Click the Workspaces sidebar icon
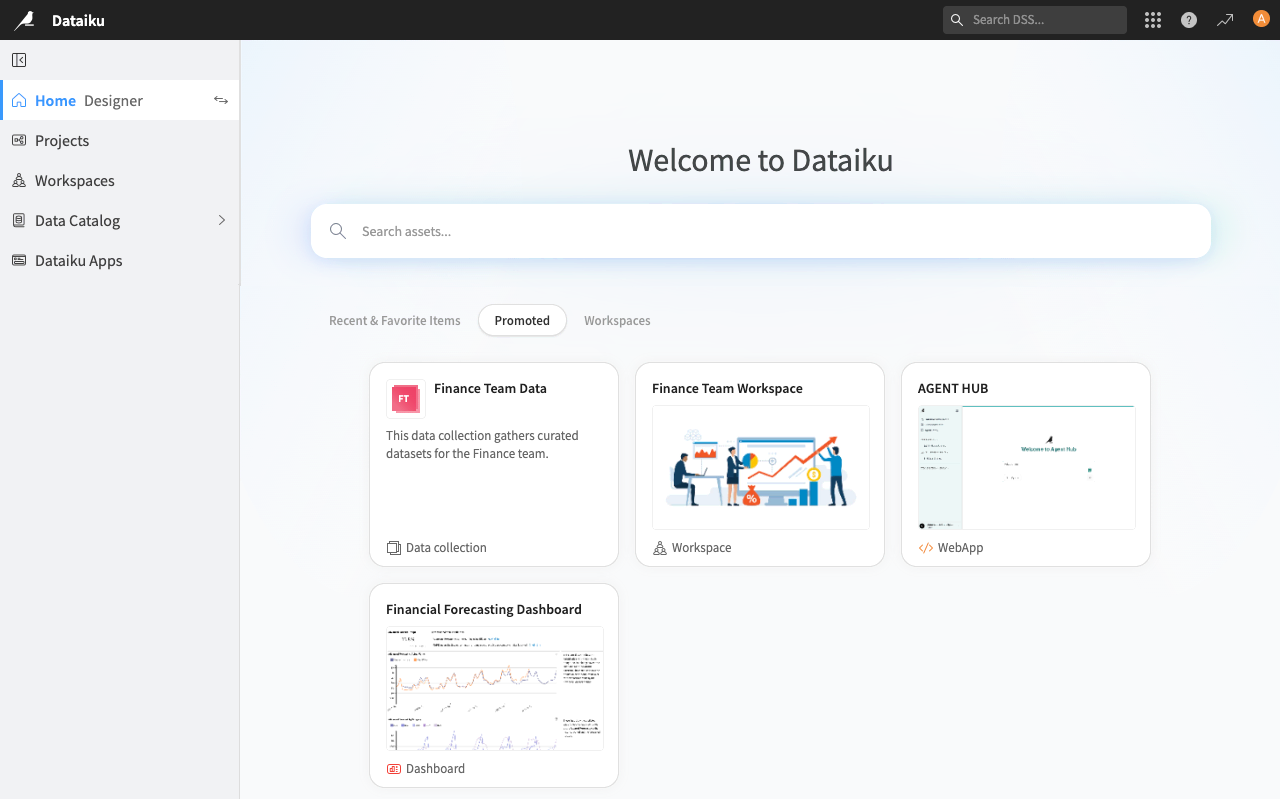Viewport: 1280px width, 799px height. [x=19, y=180]
